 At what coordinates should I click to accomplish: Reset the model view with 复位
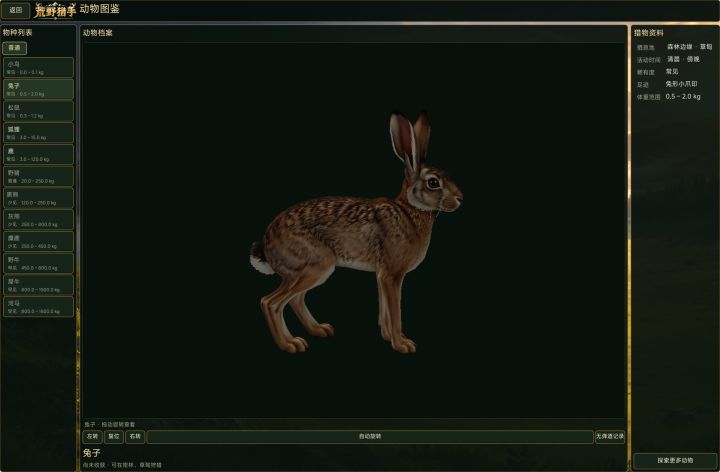click(x=113, y=437)
